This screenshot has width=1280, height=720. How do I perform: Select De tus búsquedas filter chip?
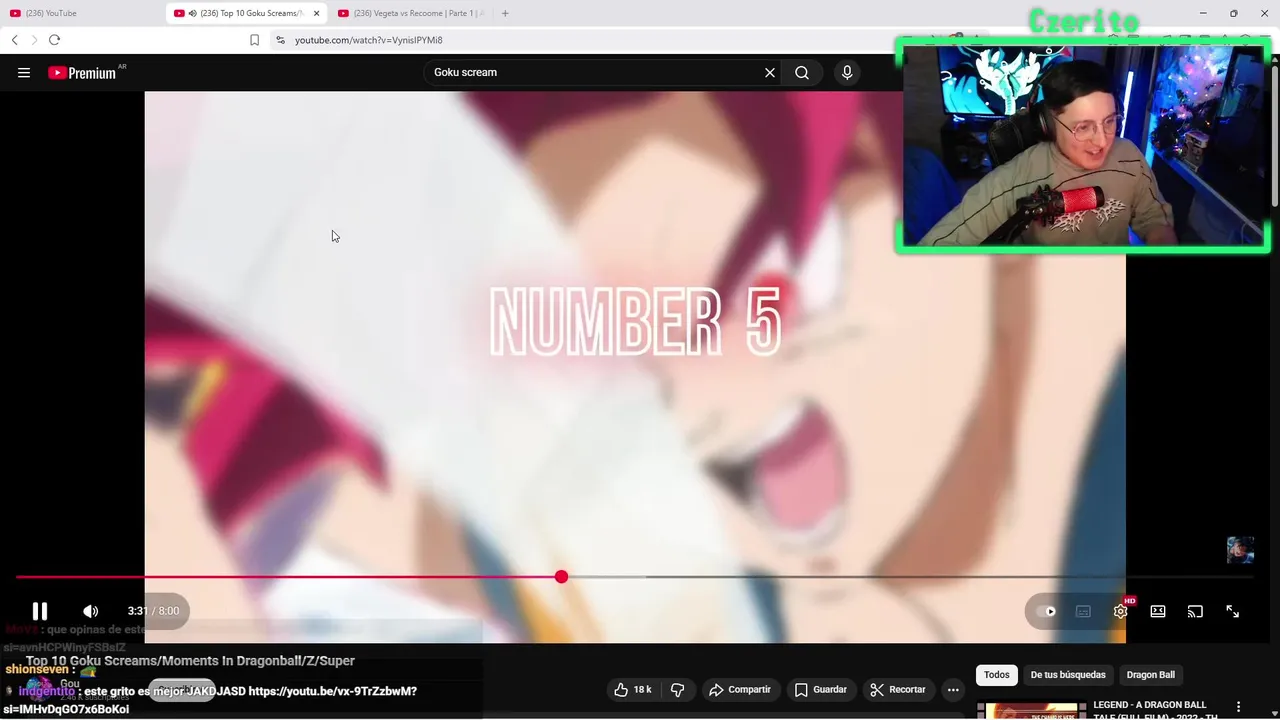(1068, 675)
